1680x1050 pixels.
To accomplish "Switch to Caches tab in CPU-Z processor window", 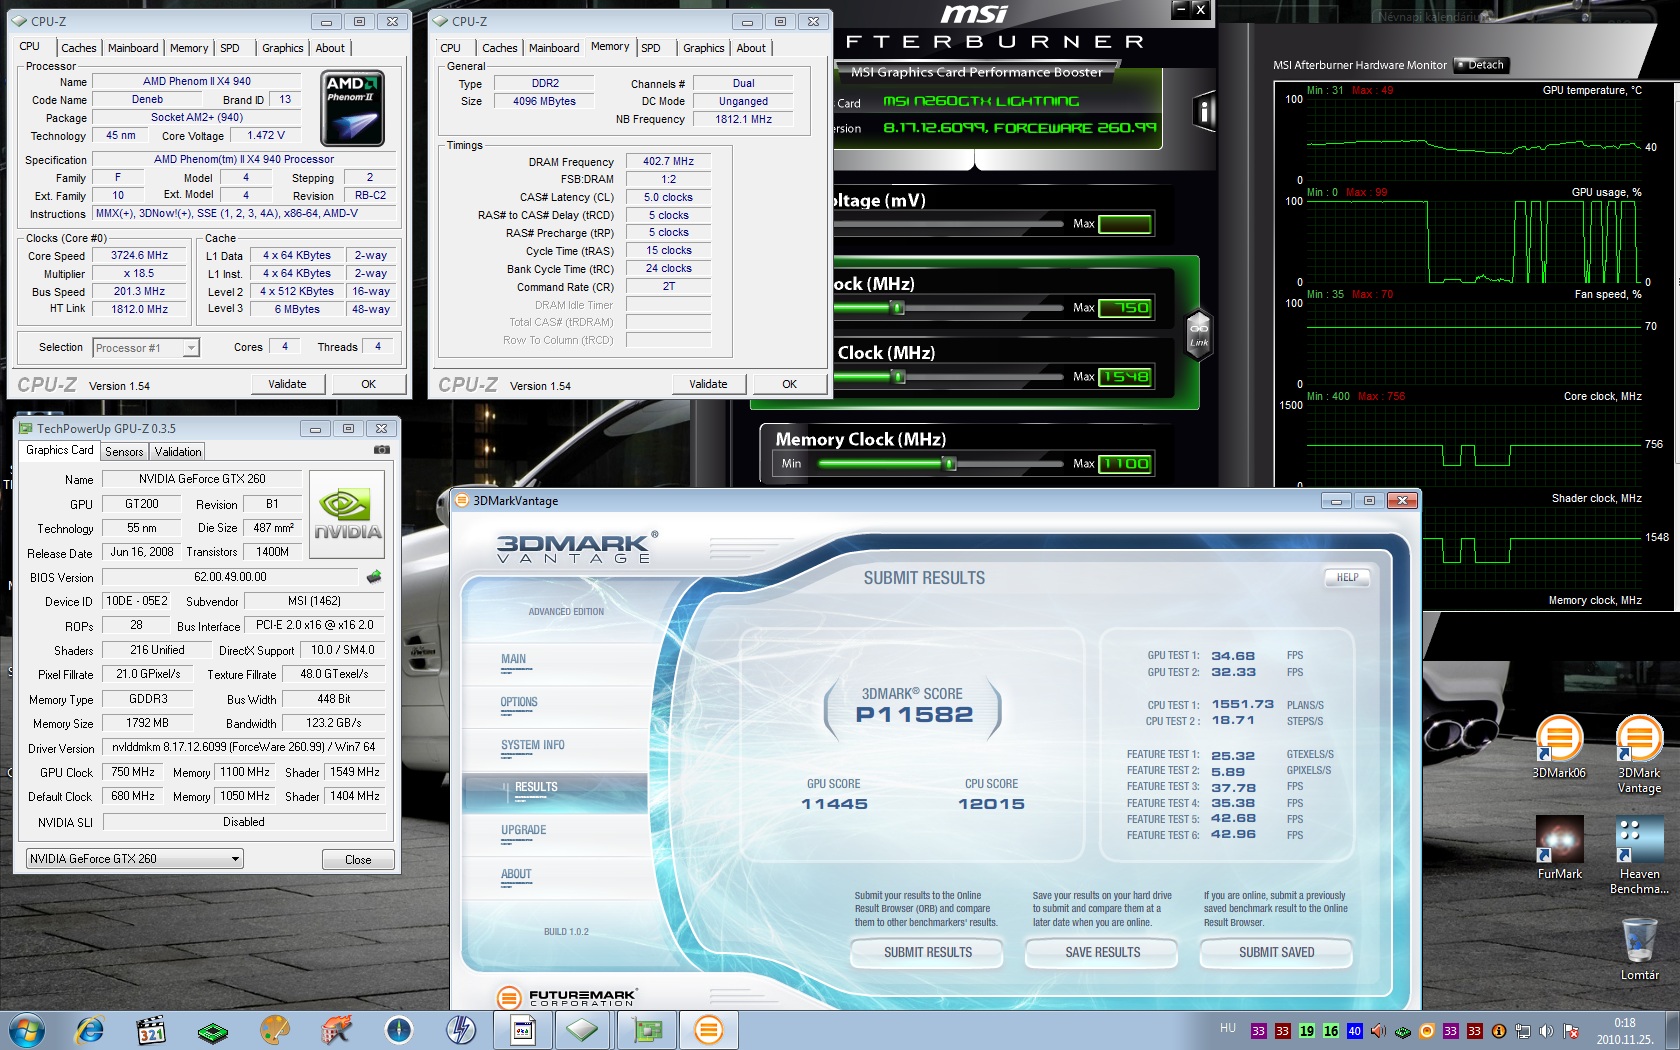I will pos(78,48).
